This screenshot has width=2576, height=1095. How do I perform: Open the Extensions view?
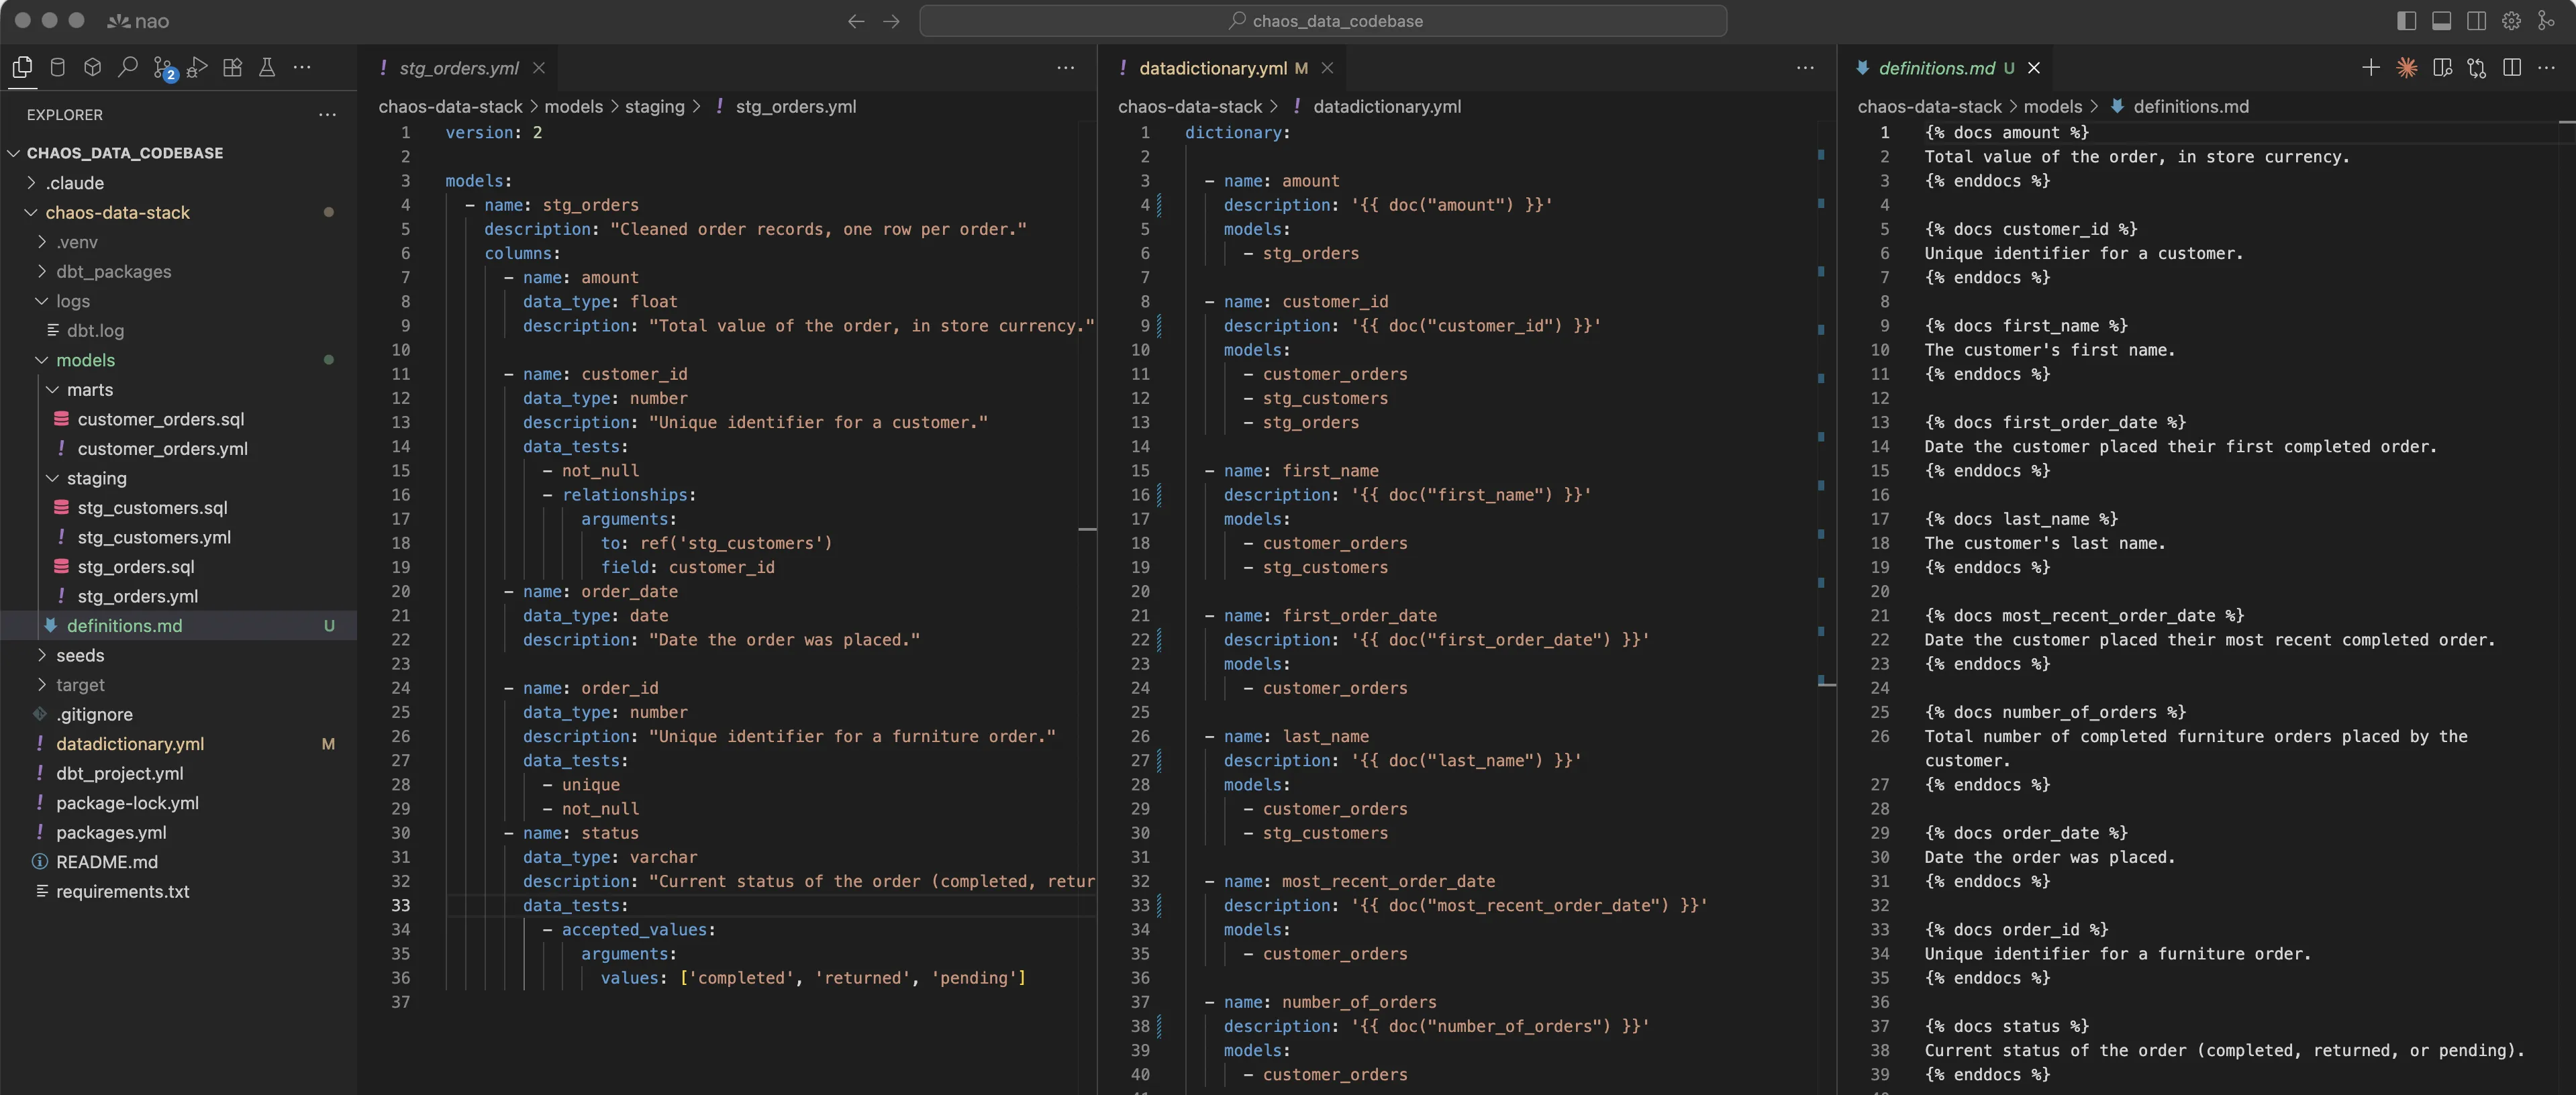232,67
